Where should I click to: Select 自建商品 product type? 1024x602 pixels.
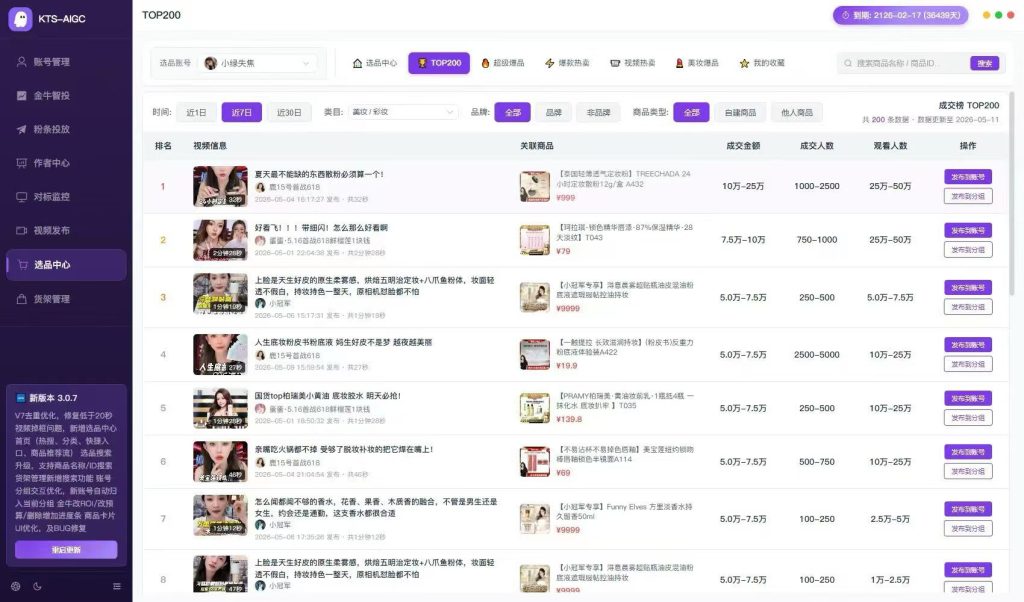point(740,112)
